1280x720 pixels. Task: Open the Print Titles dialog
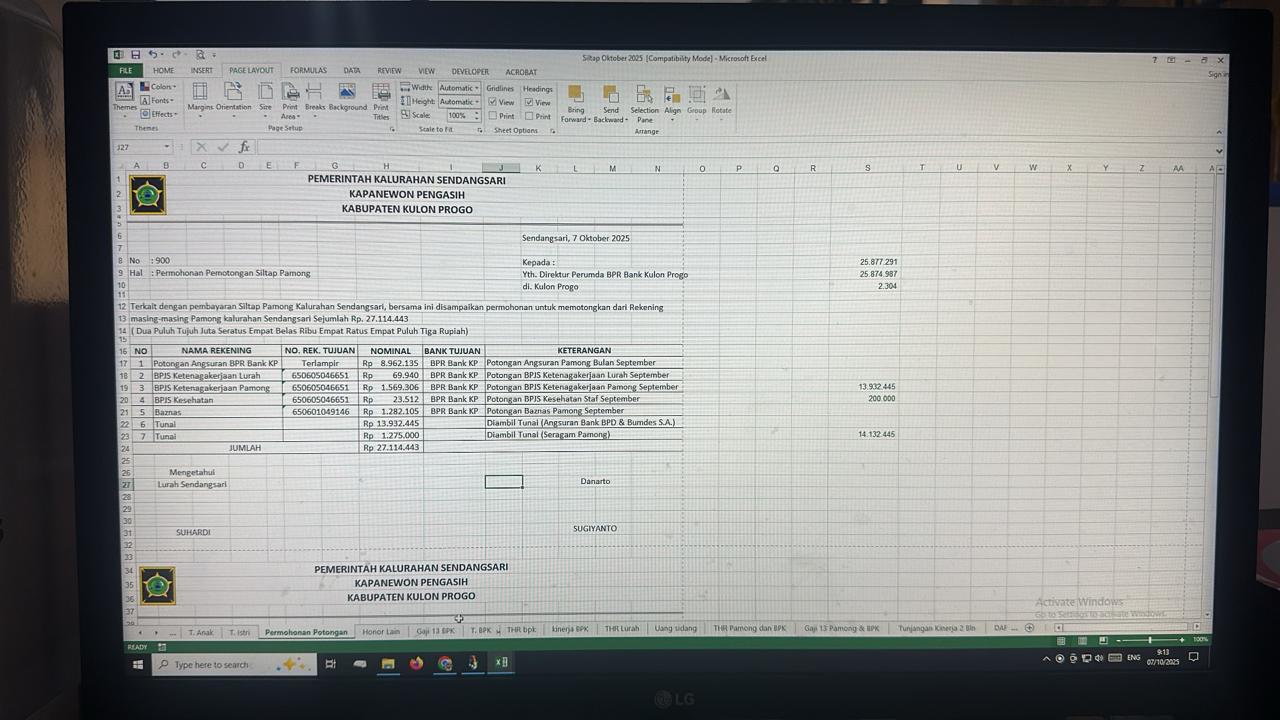[x=381, y=97]
